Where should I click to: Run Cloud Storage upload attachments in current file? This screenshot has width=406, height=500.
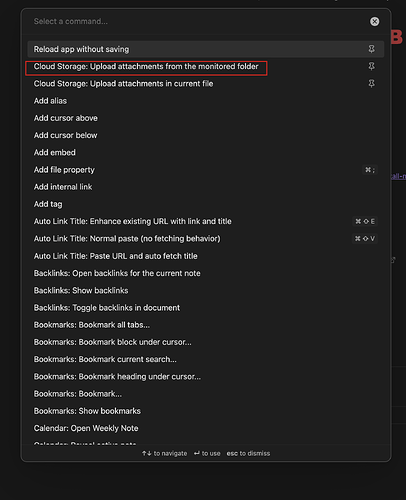206,84
